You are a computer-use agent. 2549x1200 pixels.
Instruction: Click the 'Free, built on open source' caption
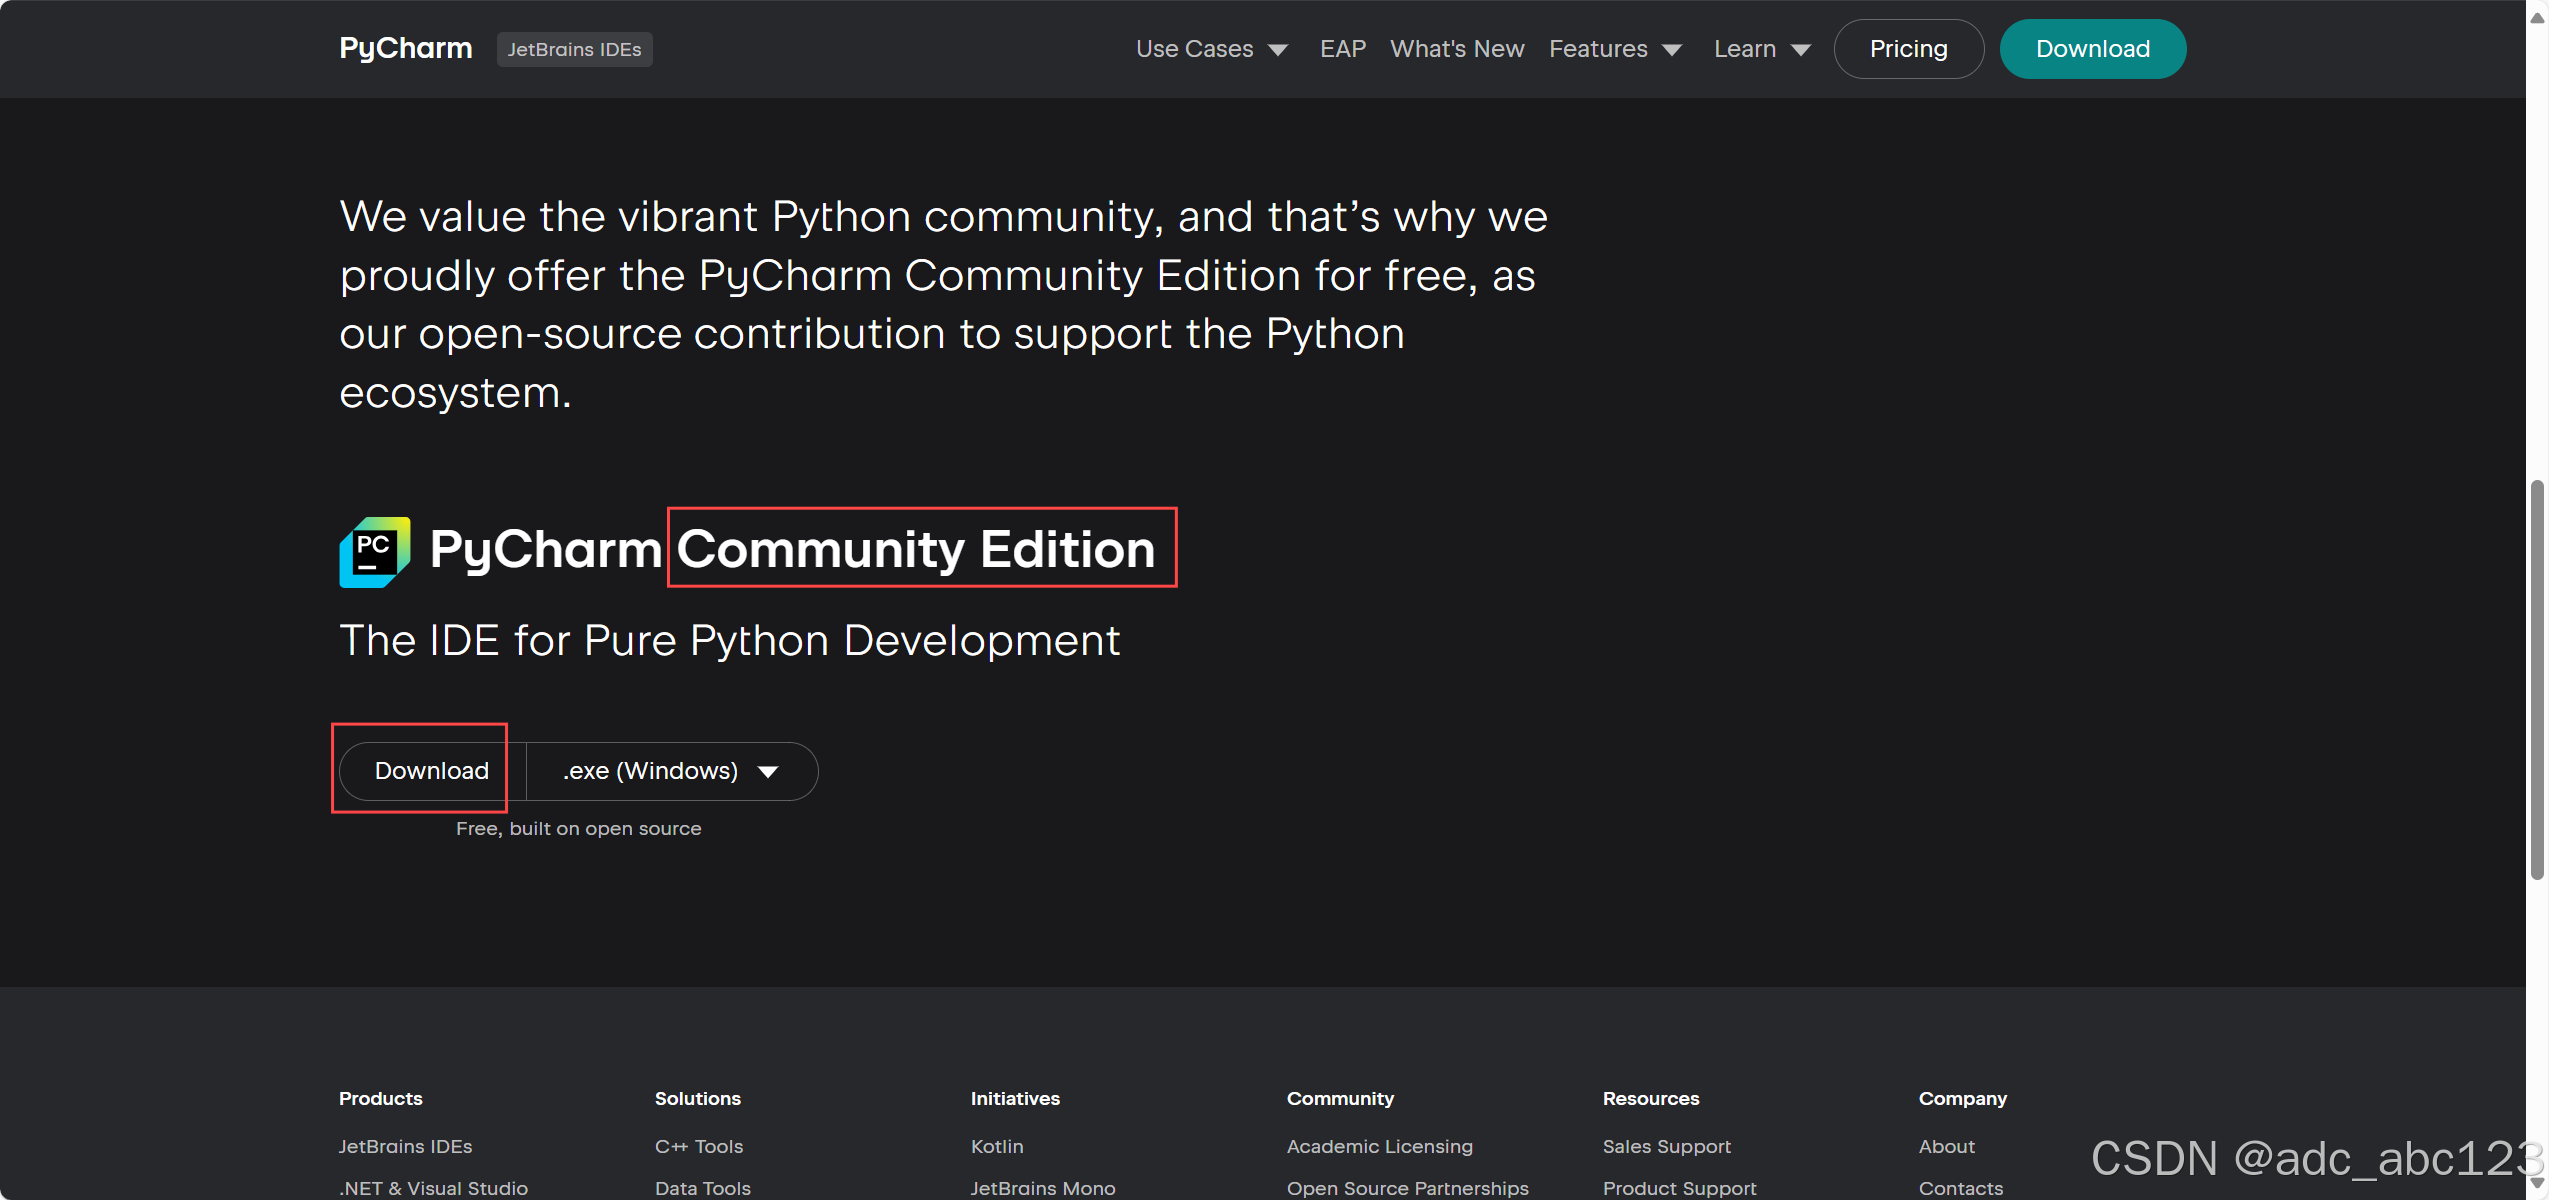pyautogui.click(x=578, y=828)
